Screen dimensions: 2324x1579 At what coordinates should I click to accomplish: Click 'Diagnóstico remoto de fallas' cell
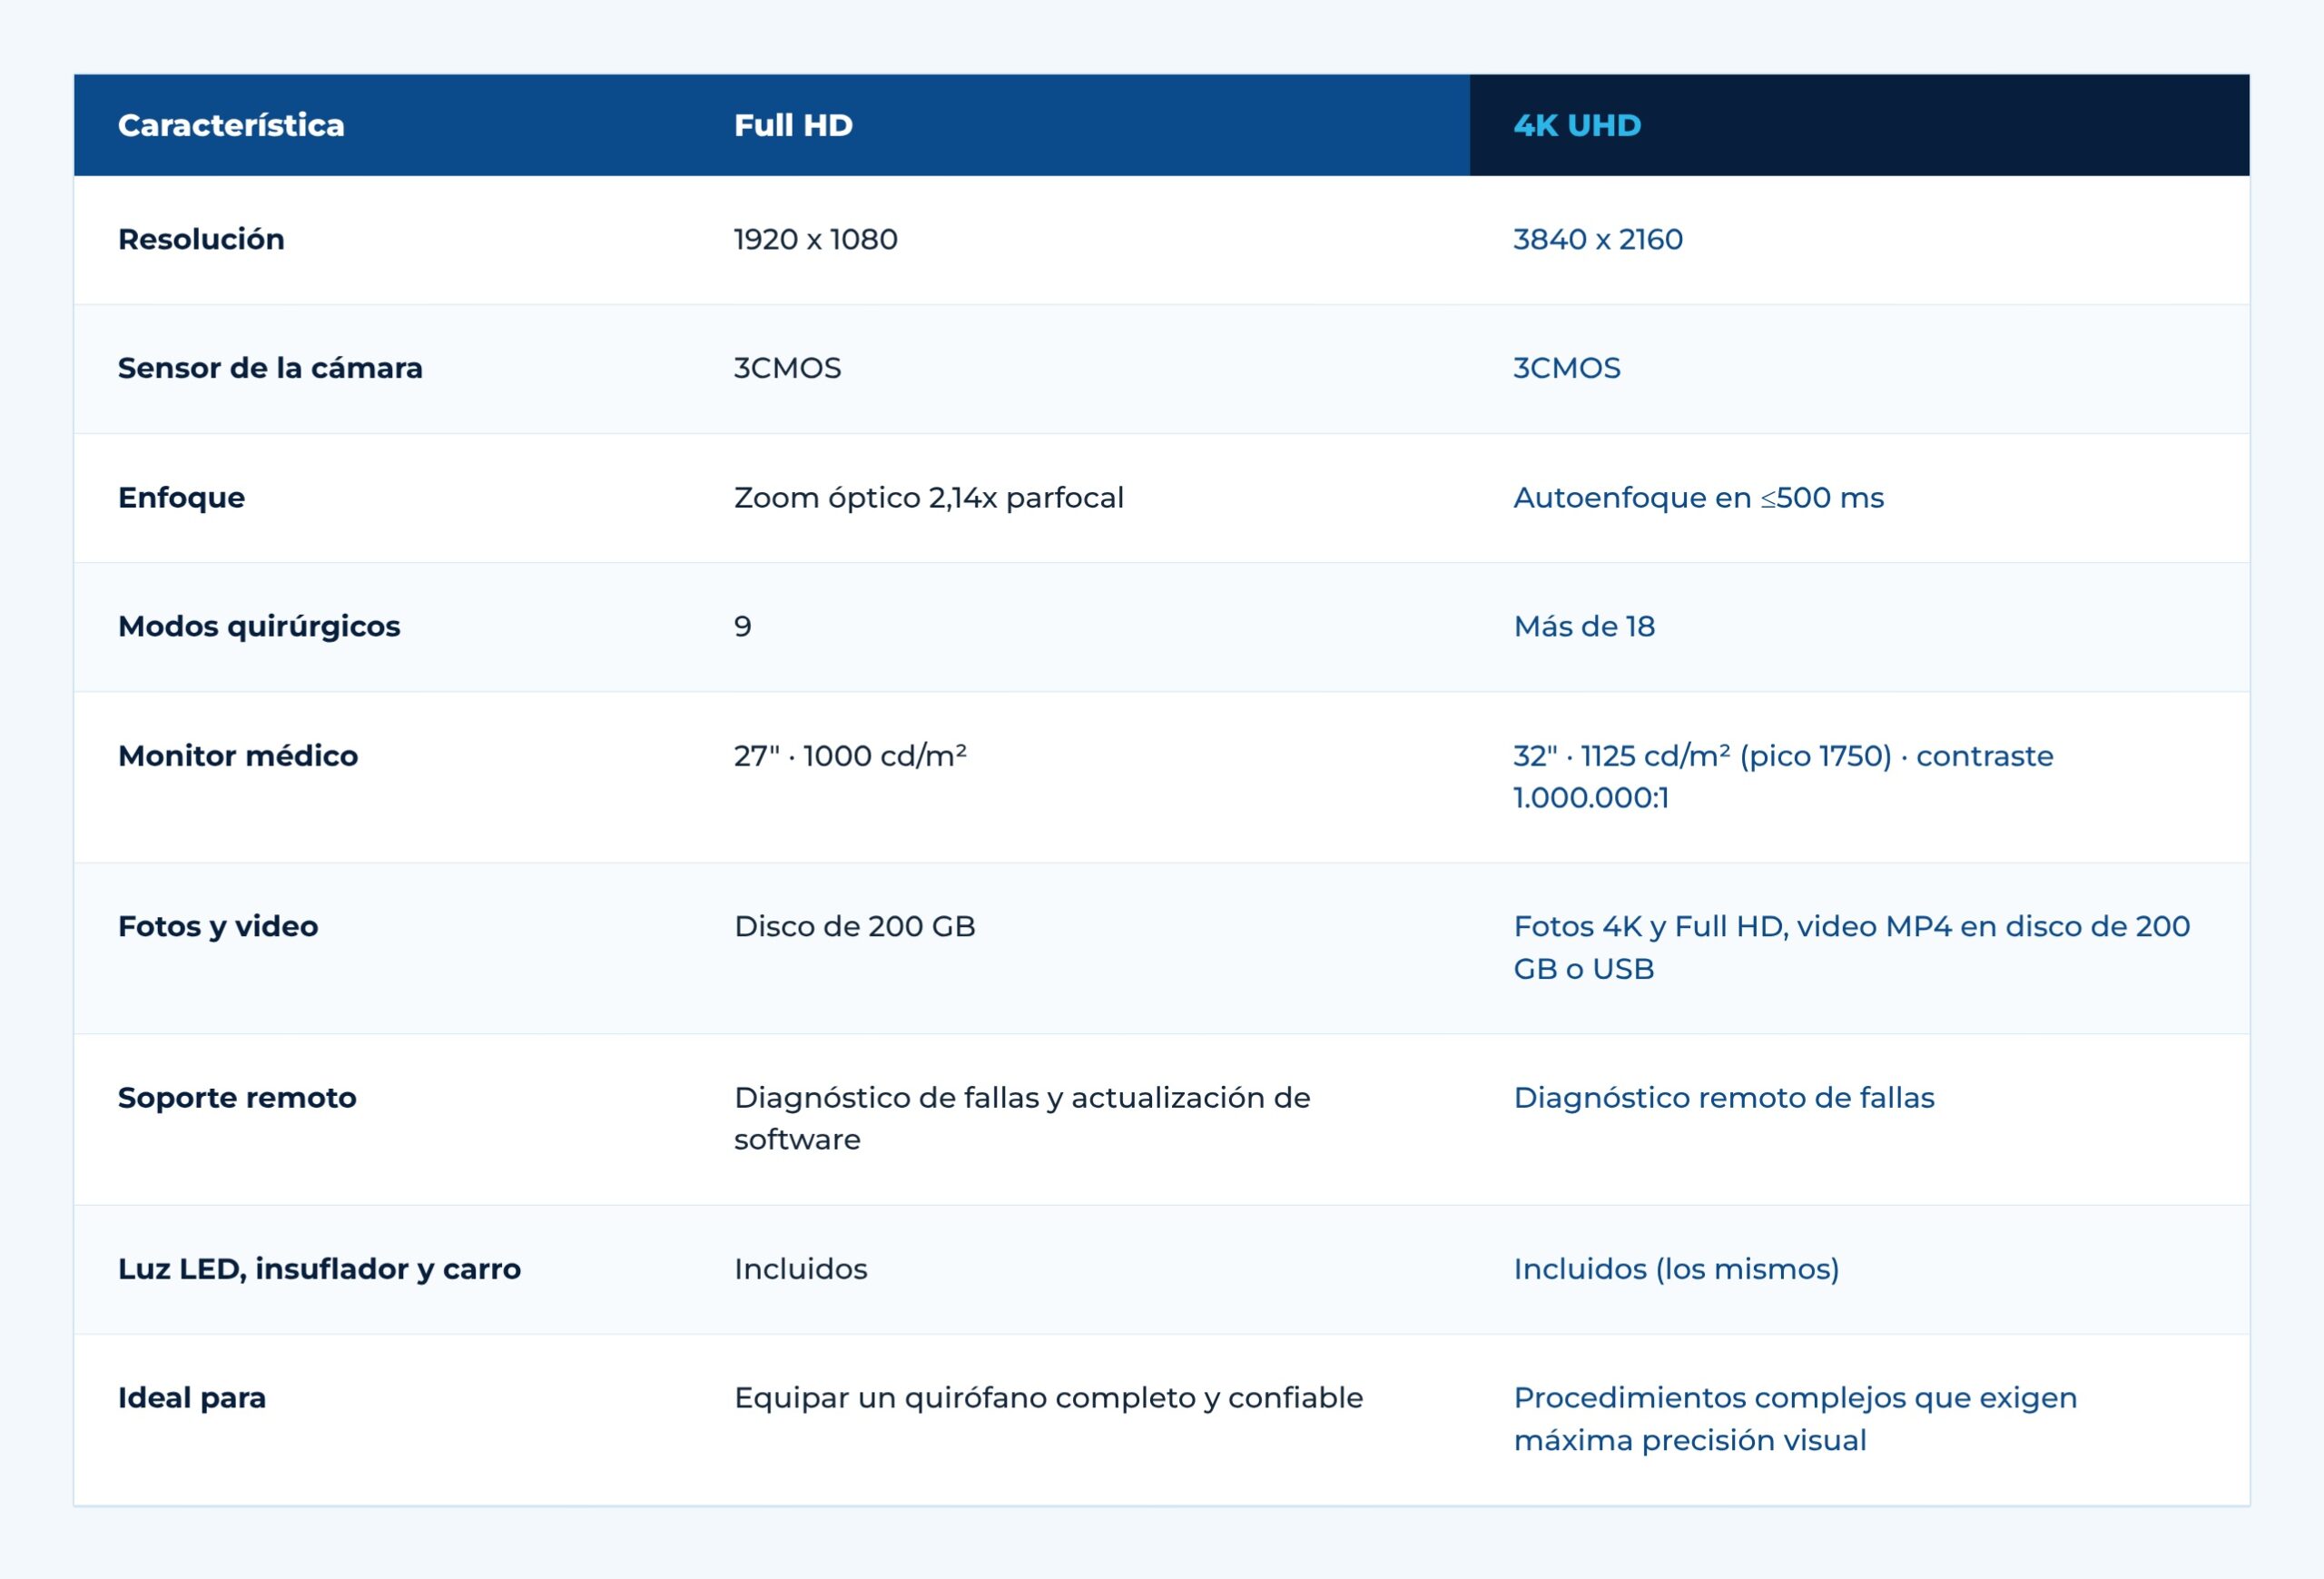1724,1097
